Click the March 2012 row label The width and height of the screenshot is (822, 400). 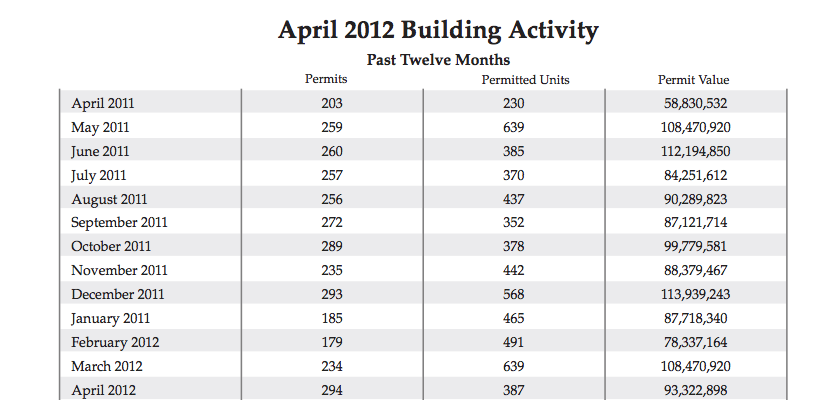coord(106,367)
